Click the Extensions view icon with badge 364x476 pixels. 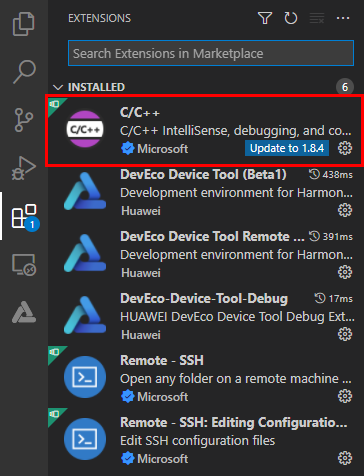coord(24,217)
